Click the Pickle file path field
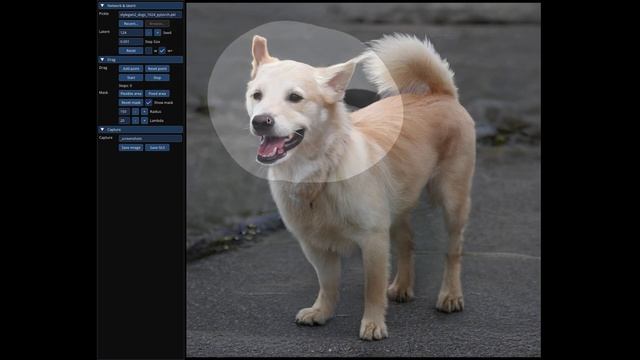The image size is (640, 360). coord(150,15)
